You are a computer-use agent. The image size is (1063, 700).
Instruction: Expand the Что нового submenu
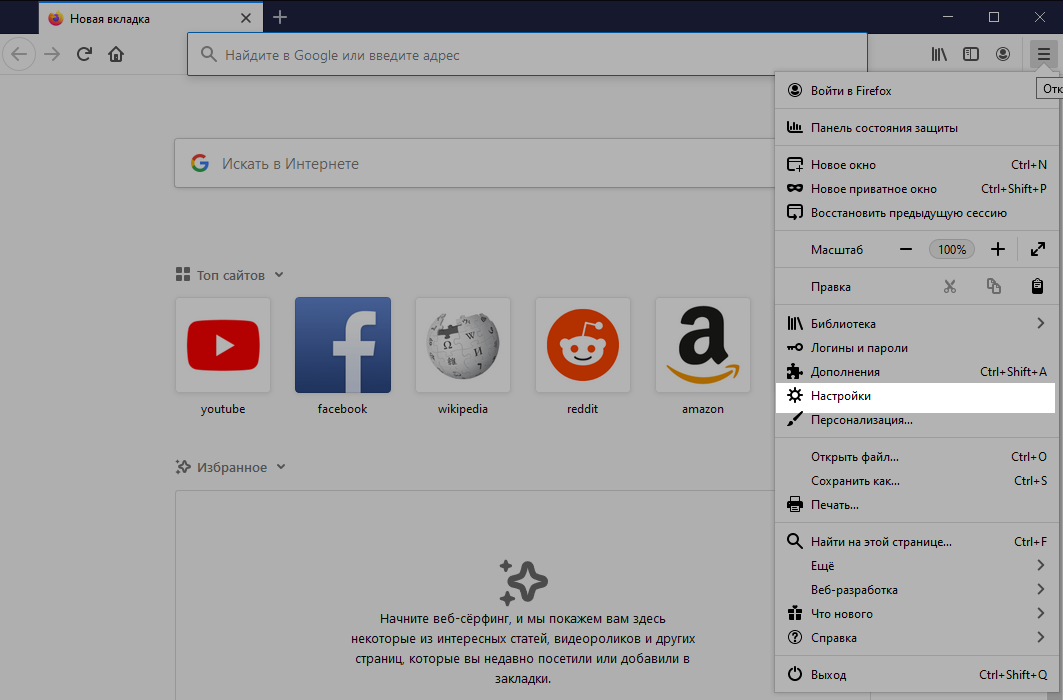(x=915, y=614)
